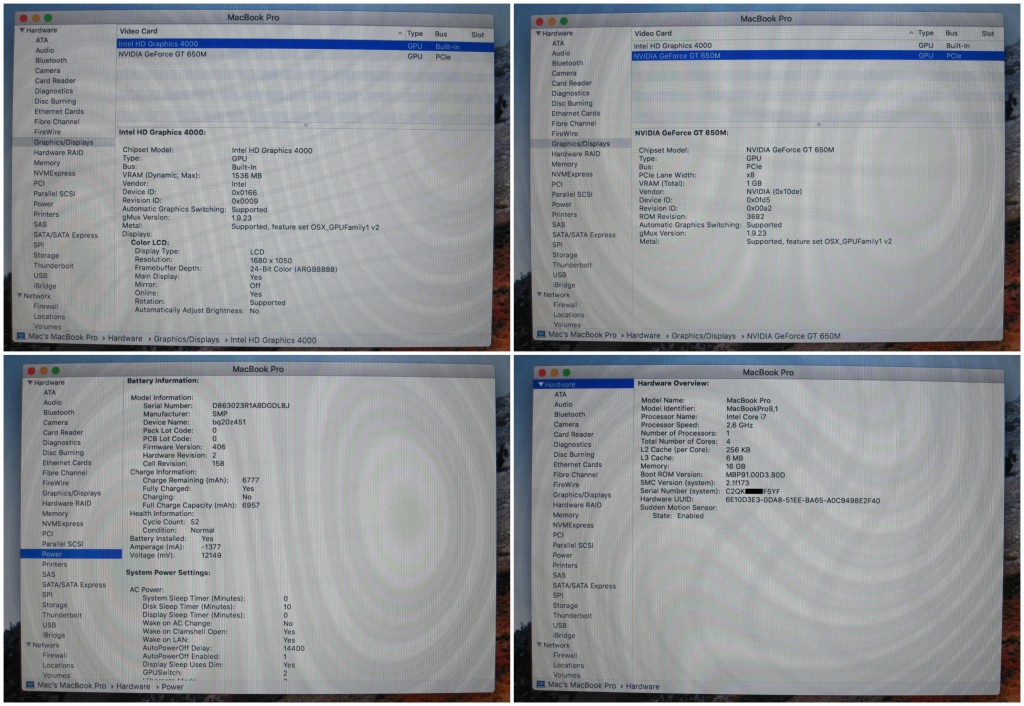The height and width of the screenshot is (706, 1024).
Task: Click Model Identifier value MacBookPro9,1
Action: pos(752,408)
